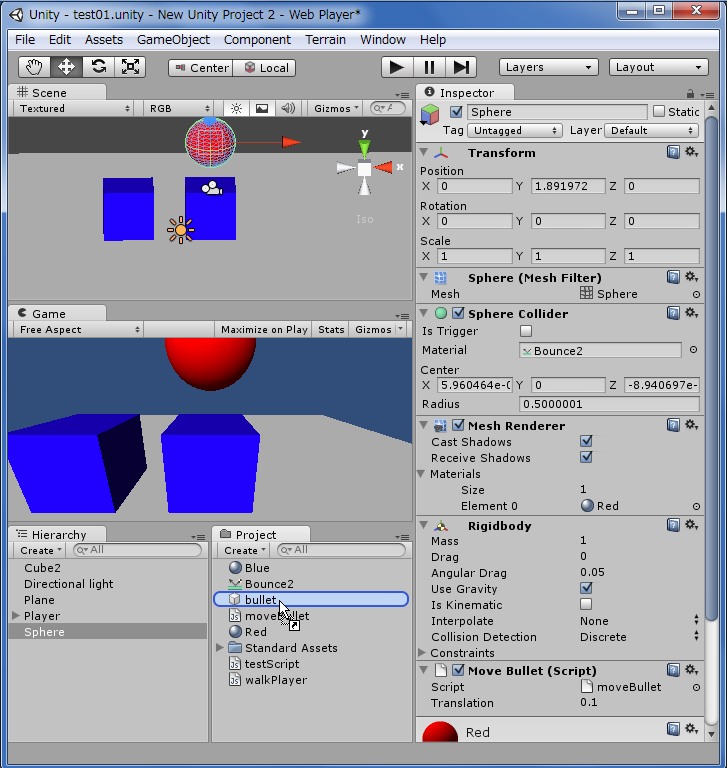Uncheck Cast Shadows option
Image resolution: width=727 pixels, height=768 pixels.
click(x=586, y=442)
